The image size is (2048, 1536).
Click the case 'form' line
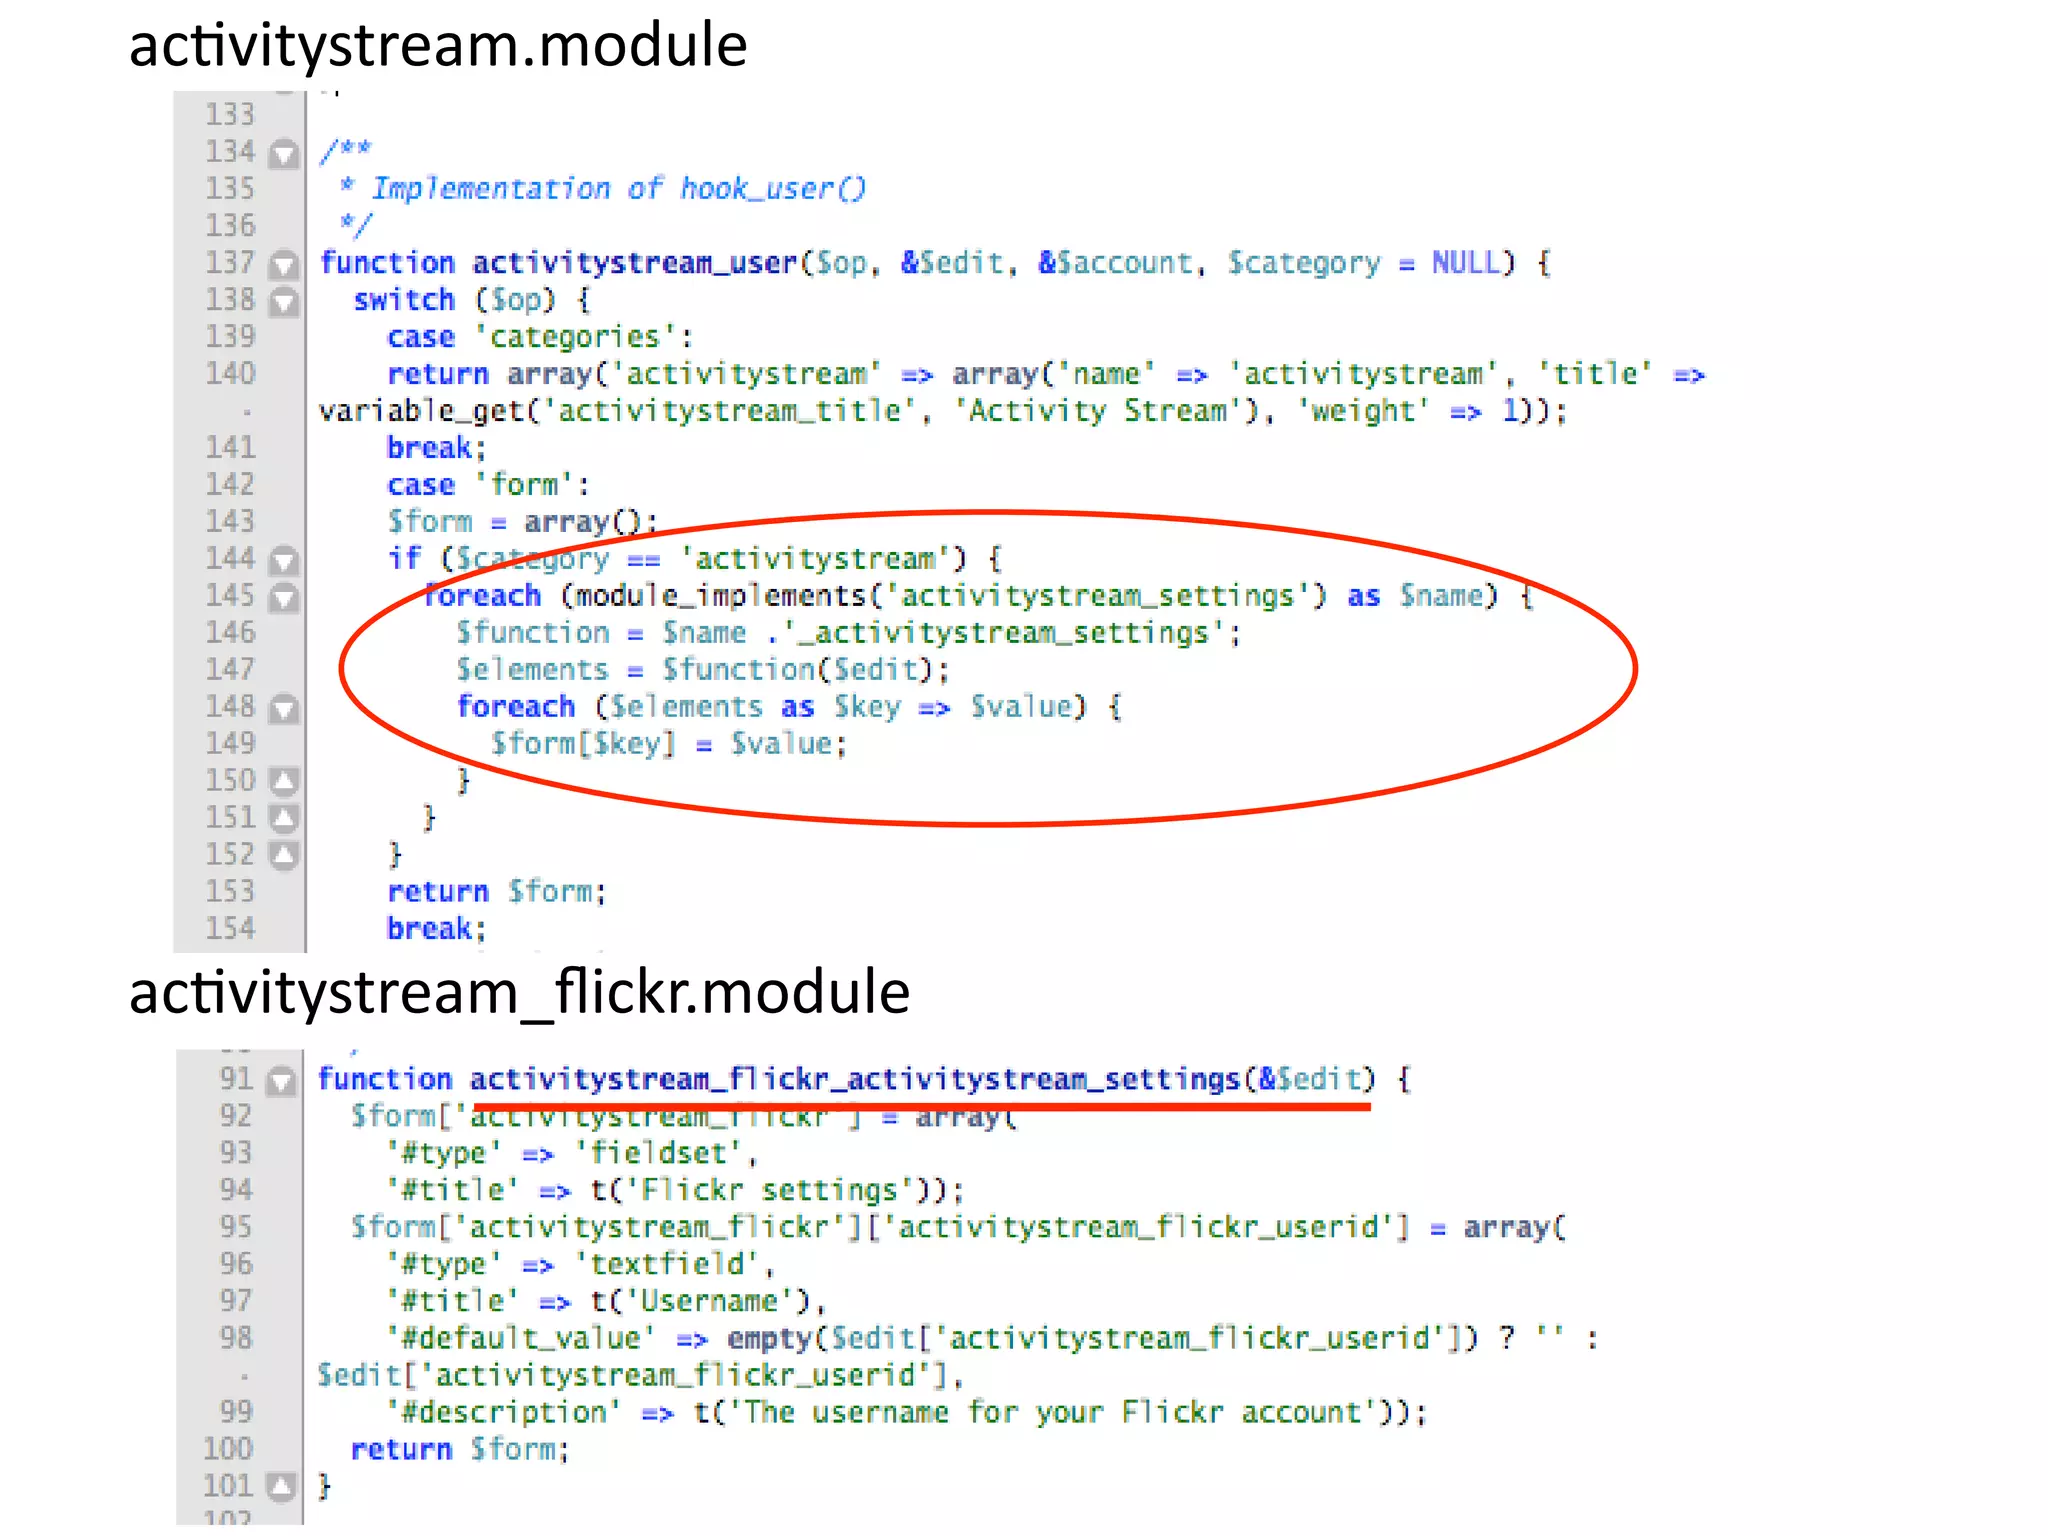(x=488, y=485)
